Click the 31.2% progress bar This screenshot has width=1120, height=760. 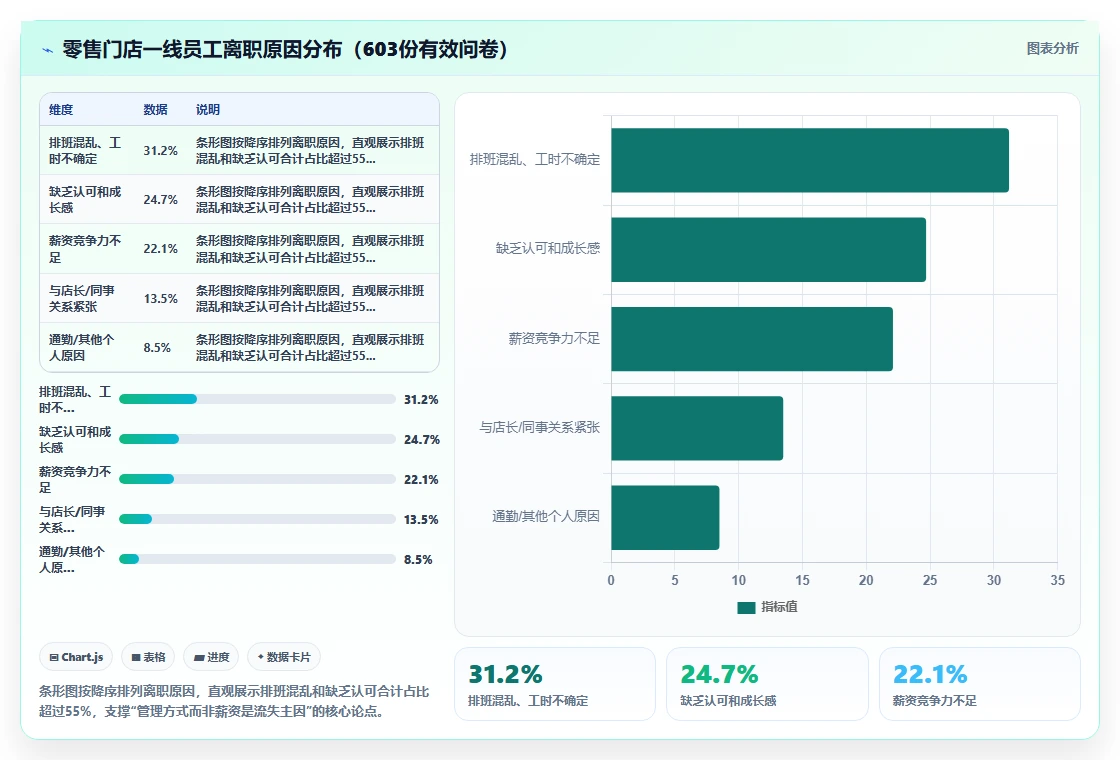[257, 399]
